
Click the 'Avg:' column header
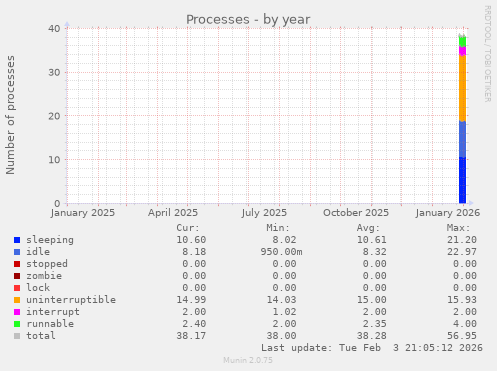point(368,228)
